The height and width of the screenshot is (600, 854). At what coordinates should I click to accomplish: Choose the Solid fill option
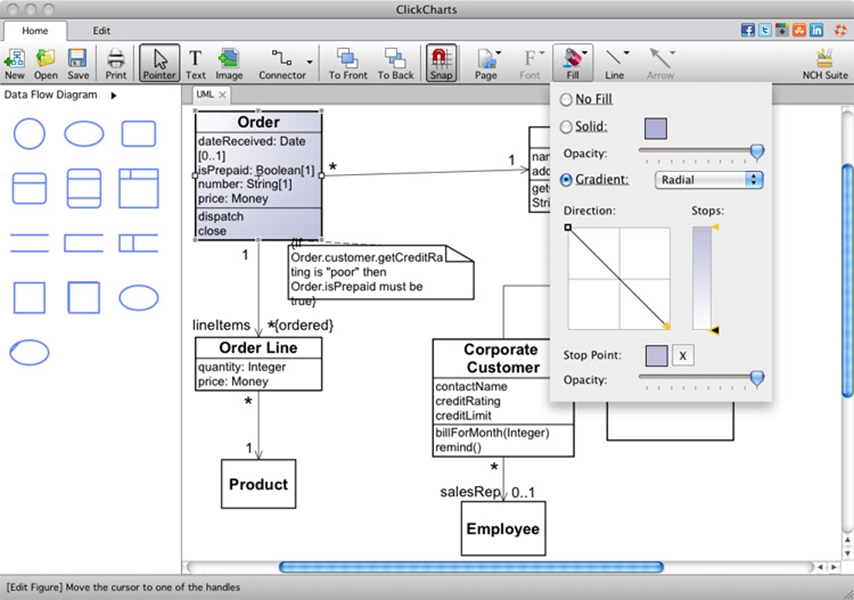[583, 126]
